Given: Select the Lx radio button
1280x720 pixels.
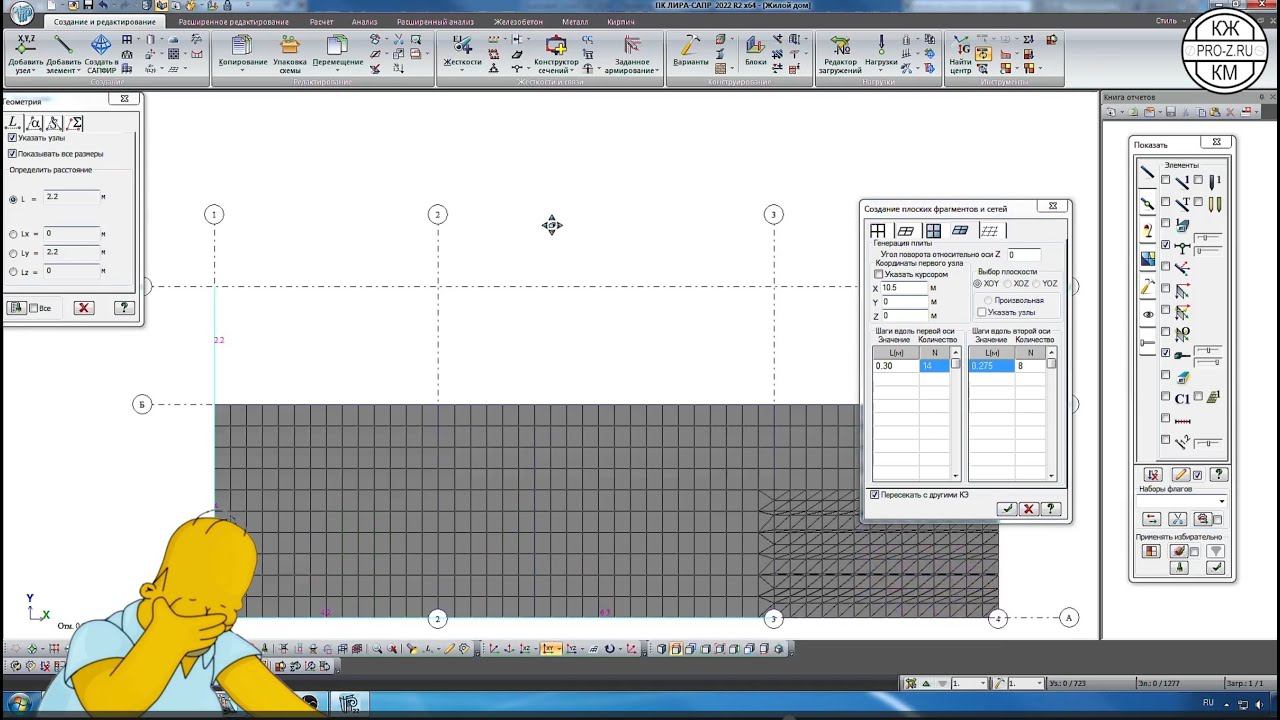Looking at the screenshot, I should [x=13, y=234].
